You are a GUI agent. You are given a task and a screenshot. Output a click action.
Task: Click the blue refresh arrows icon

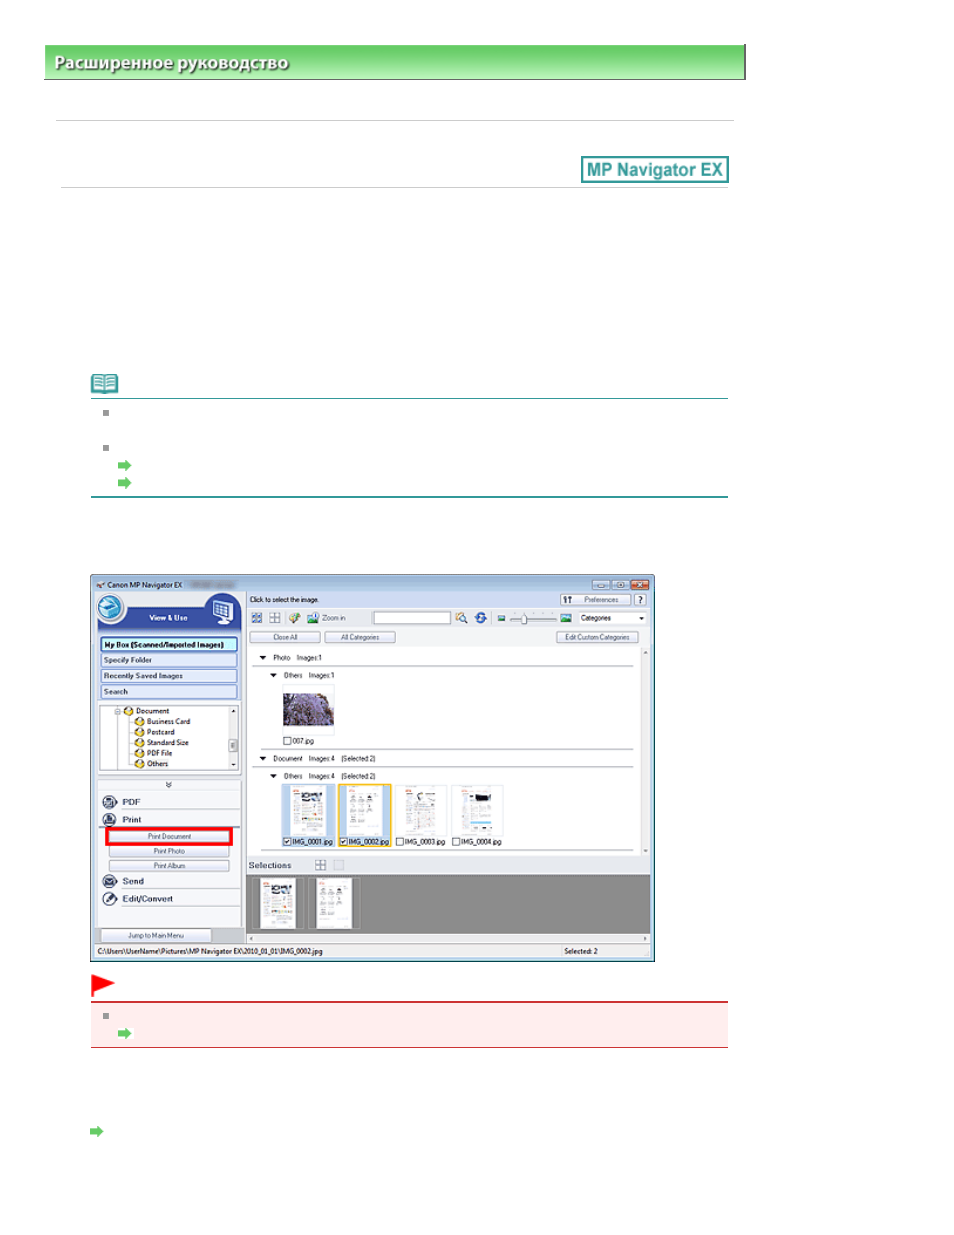(481, 618)
